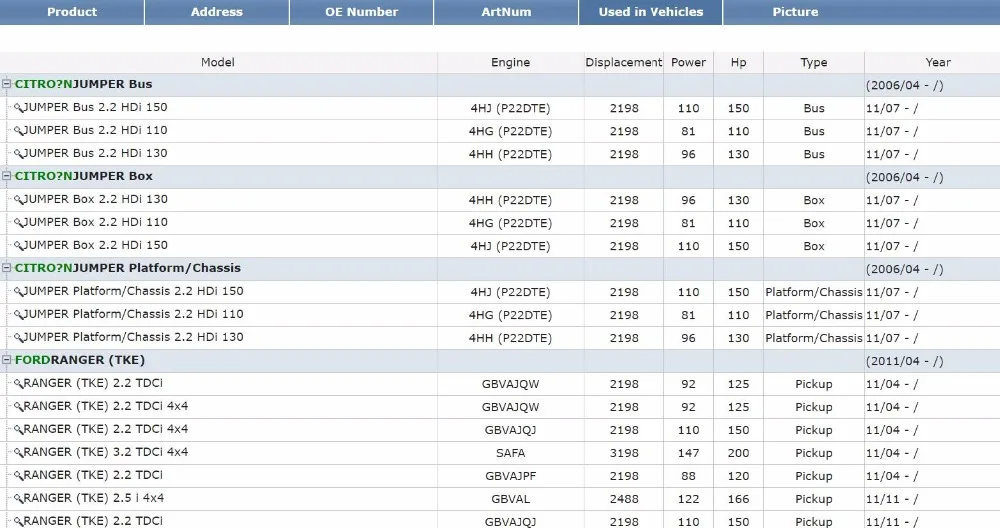Click magnifier icon beside JUMPER Bus 2.2 HDi 110

(x=18, y=131)
